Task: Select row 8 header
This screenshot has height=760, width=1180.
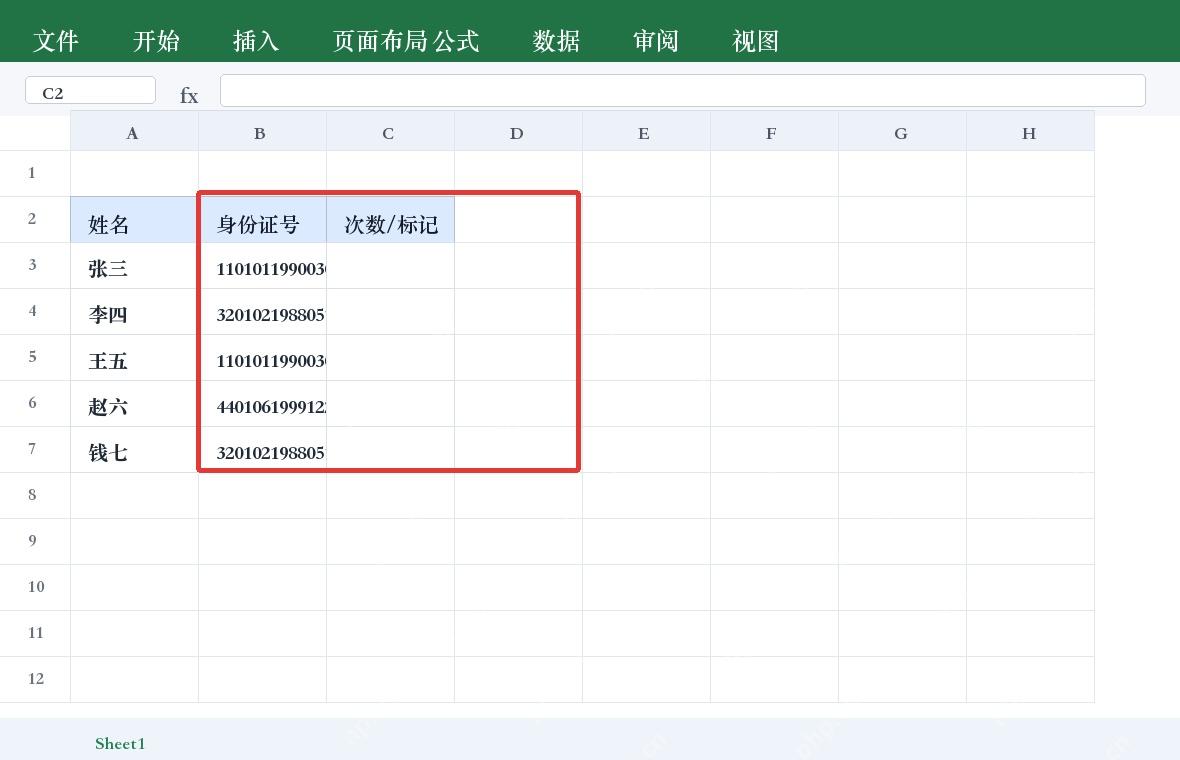Action: (x=35, y=495)
